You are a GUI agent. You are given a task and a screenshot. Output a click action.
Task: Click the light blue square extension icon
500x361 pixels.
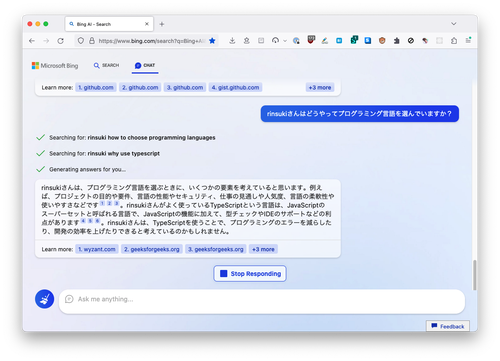(x=339, y=41)
